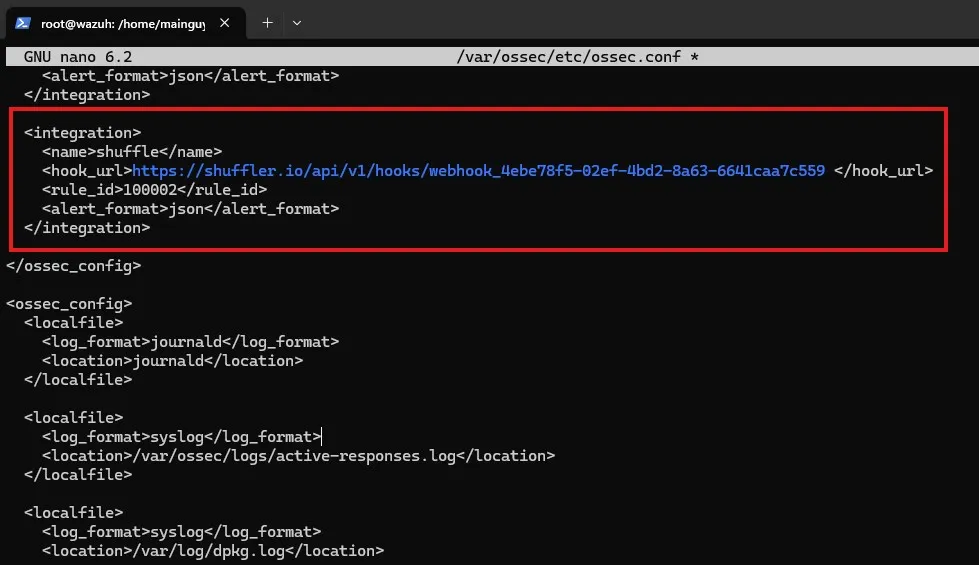
Task: Expand the terminal profile dropdown chevron
Action: 297,22
